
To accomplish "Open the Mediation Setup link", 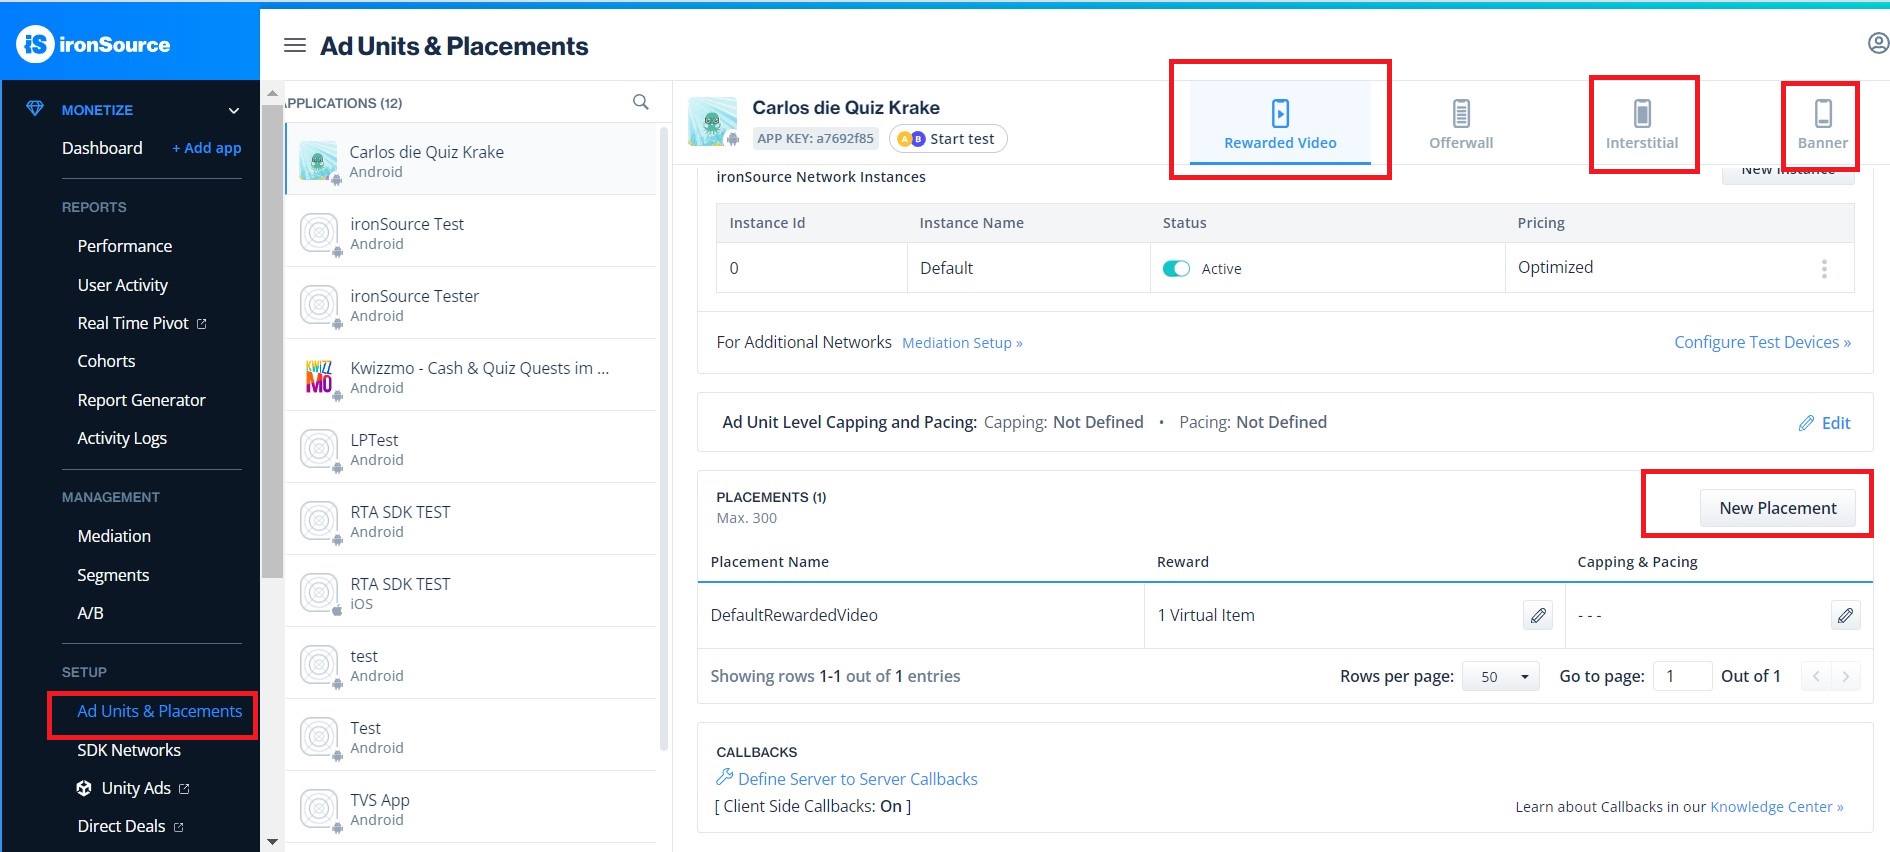I will click(x=962, y=343).
